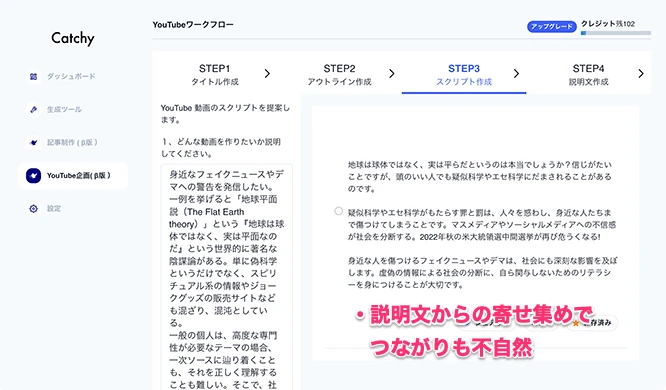Click the credit remaining progress bar
Image resolution: width=666 pixels, height=390 pixels.
[x=616, y=33]
